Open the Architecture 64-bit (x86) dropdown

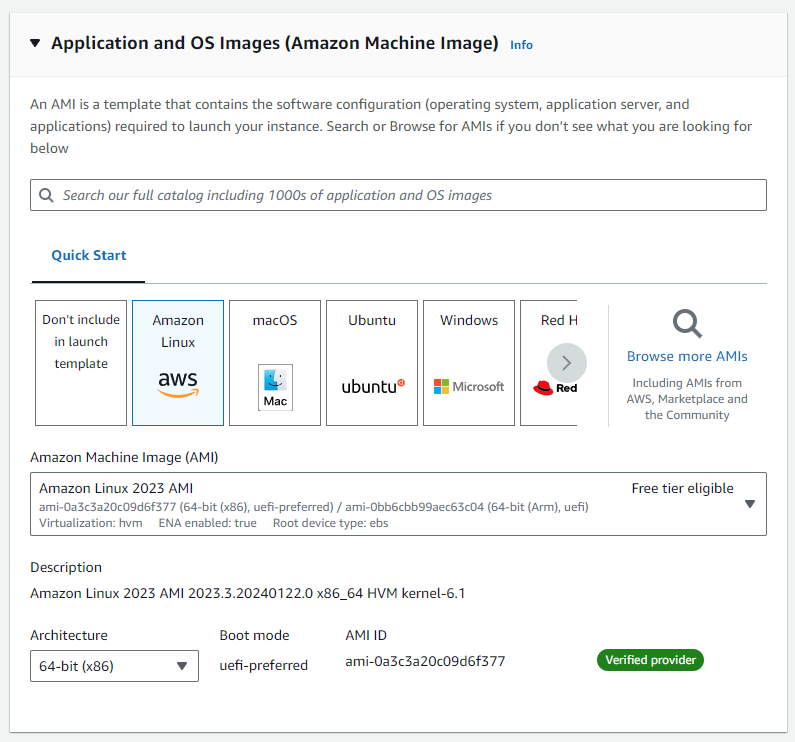[x=114, y=666]
